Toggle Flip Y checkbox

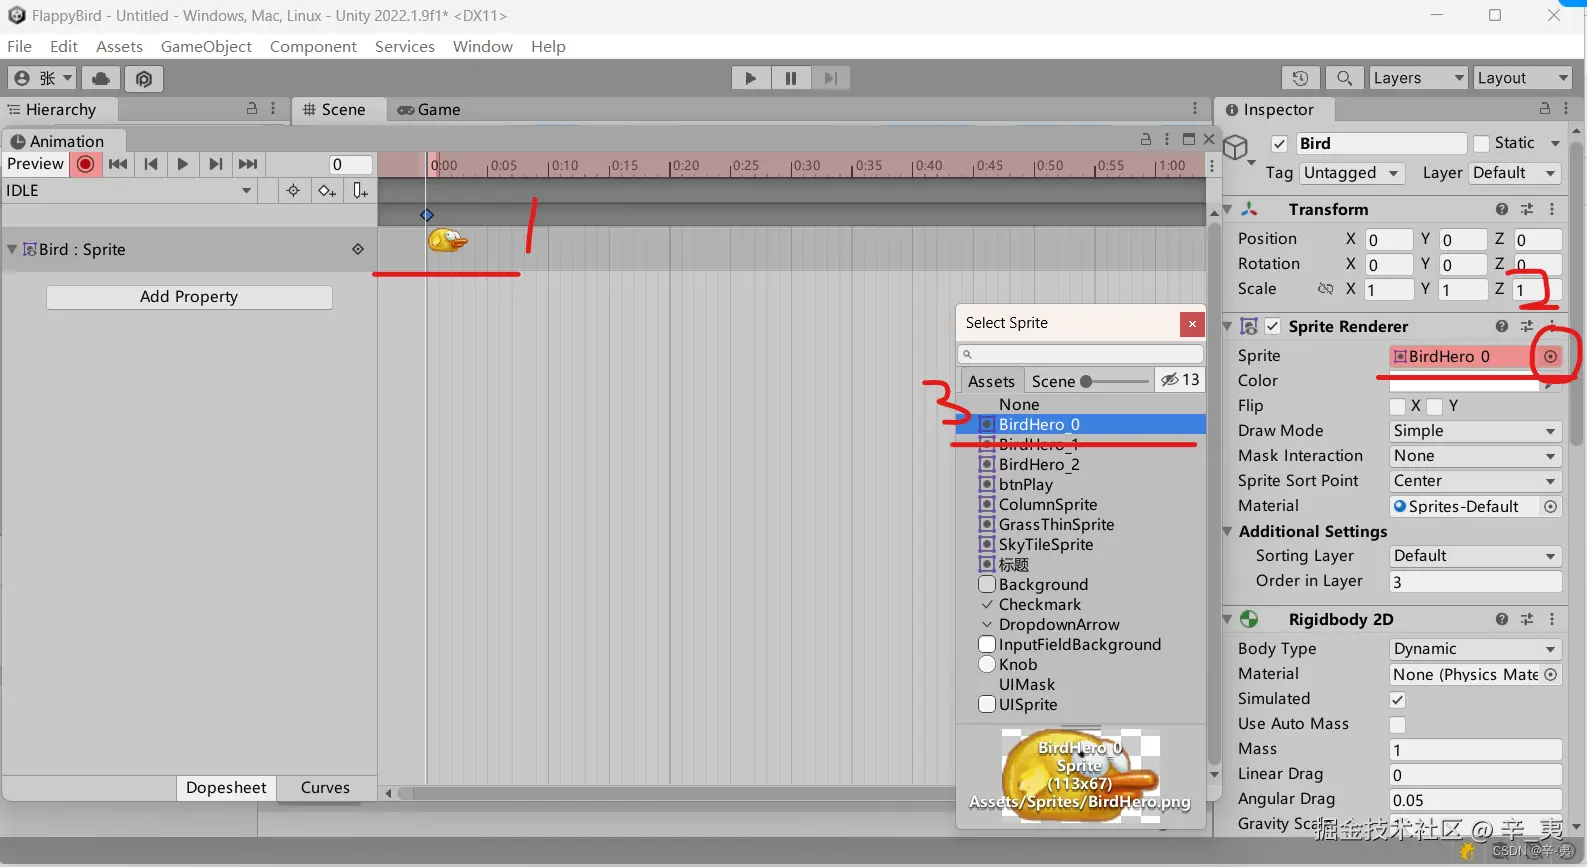tap(1435, 406)
